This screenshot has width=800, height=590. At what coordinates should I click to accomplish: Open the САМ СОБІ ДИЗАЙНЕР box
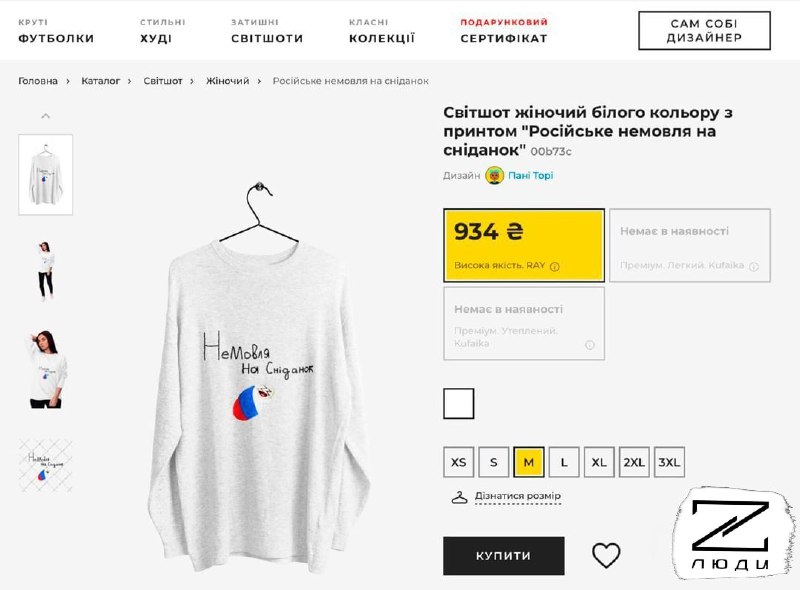pyautogui.click(x=705, y=30)
